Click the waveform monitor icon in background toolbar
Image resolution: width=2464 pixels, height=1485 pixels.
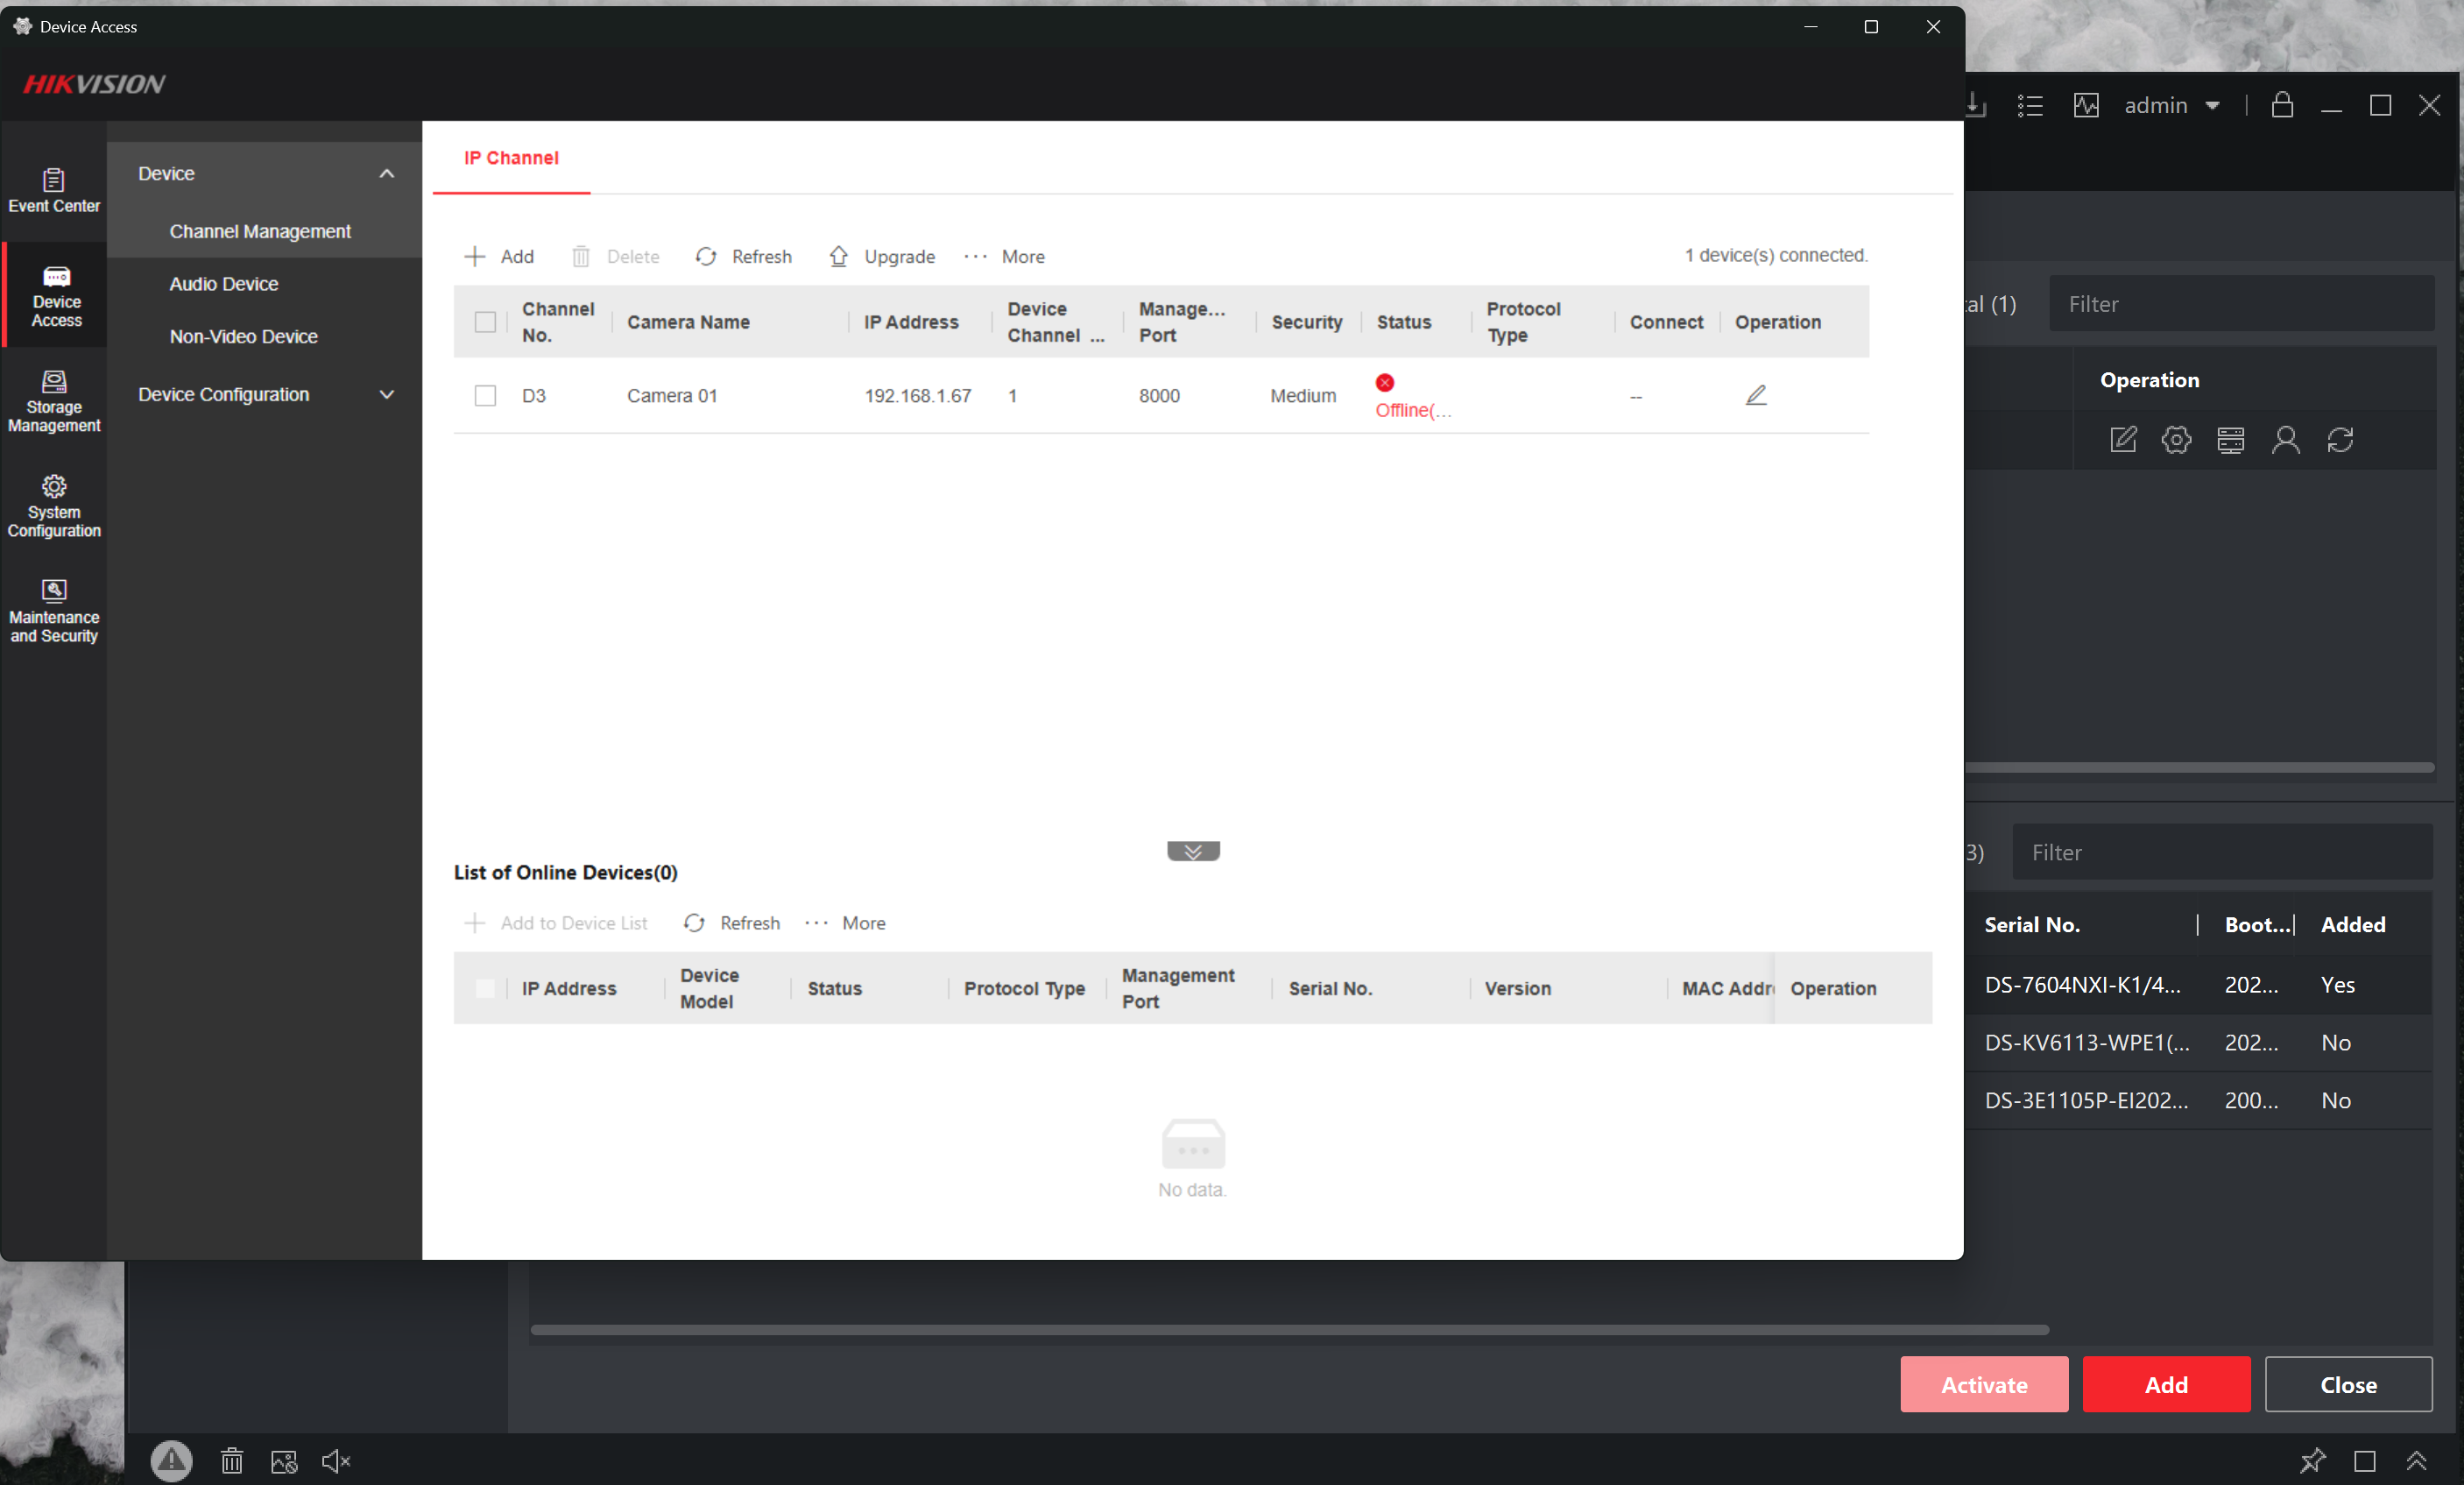click(2086, 105)
